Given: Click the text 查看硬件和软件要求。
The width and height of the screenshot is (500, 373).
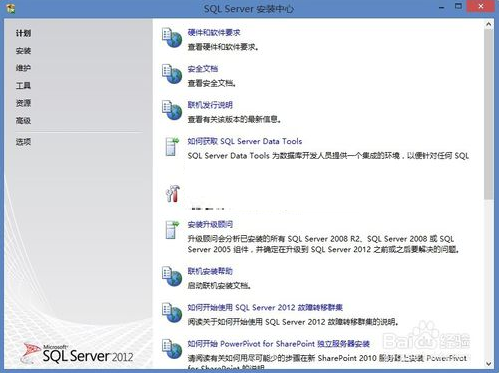Looking at the screenshot, I should (223, 47).
